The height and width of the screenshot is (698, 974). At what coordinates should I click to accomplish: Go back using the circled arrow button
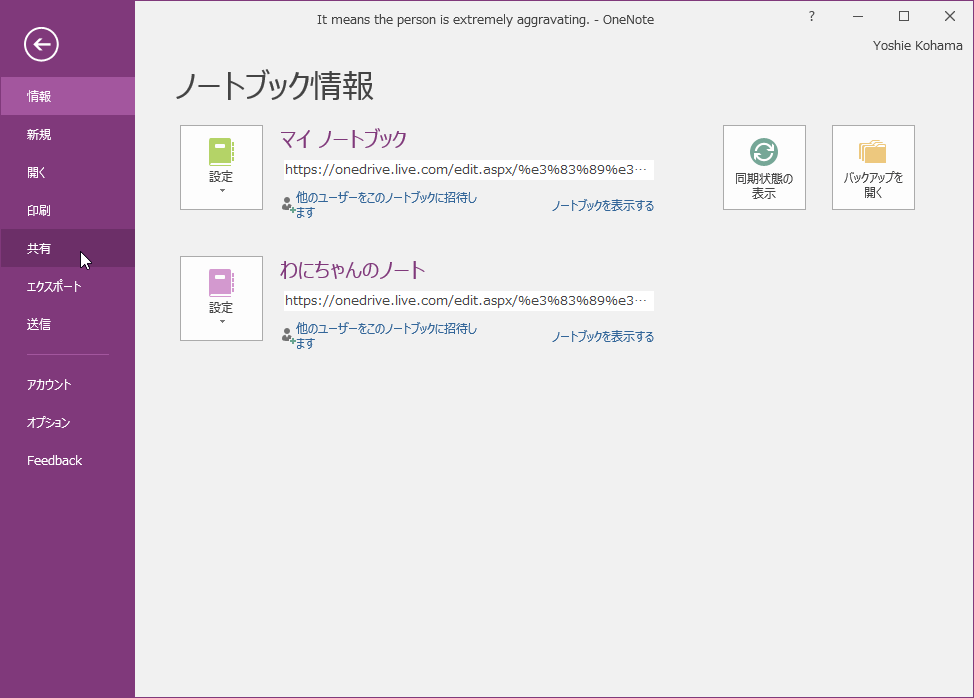[42, 45]
